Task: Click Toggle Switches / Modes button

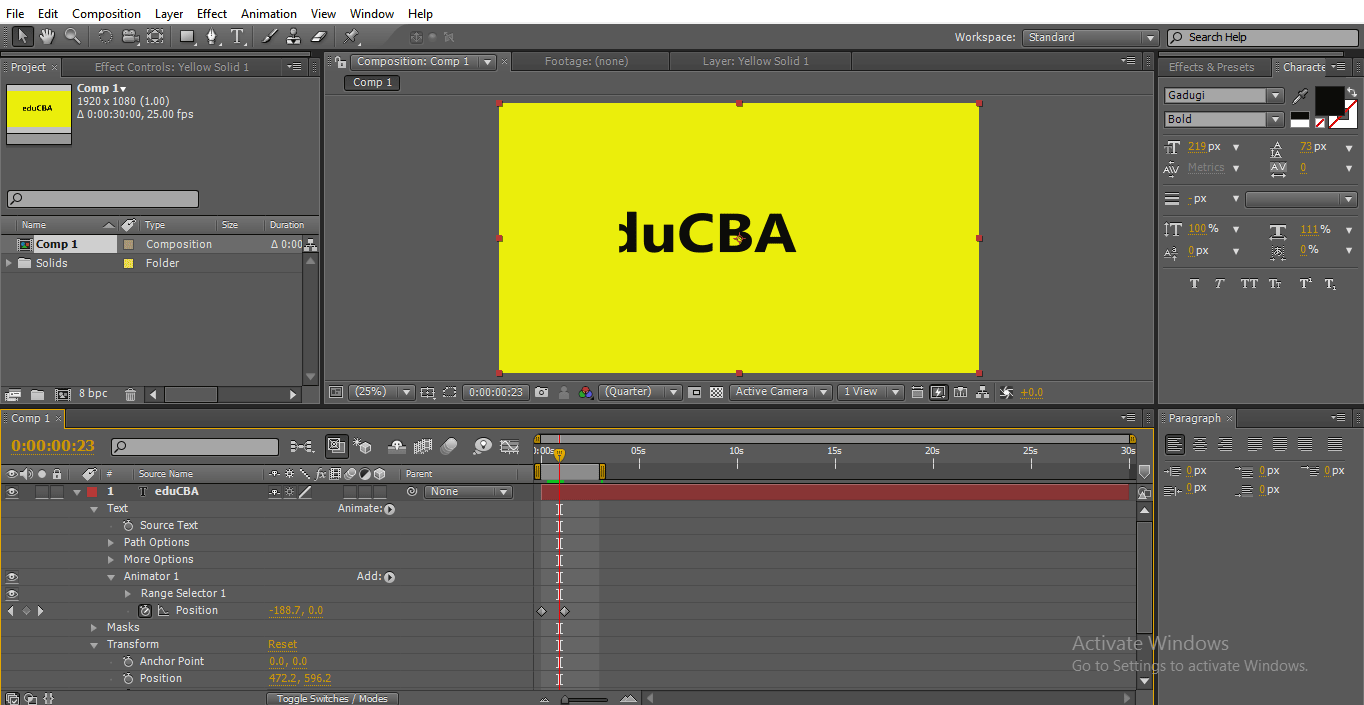Action: coord(333,698)
